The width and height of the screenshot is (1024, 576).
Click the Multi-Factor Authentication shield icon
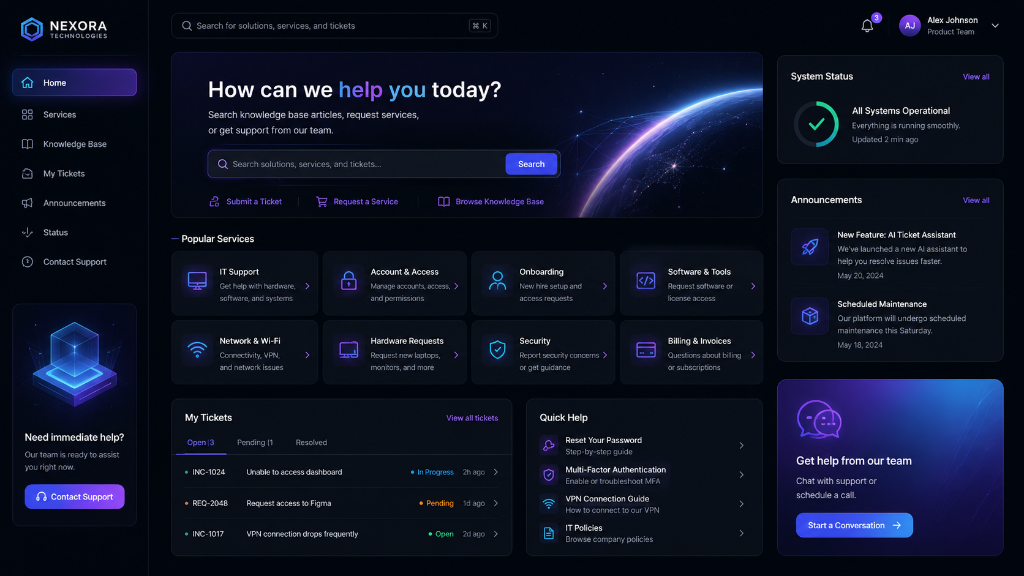pyautogui.click(x=549, y=474)
